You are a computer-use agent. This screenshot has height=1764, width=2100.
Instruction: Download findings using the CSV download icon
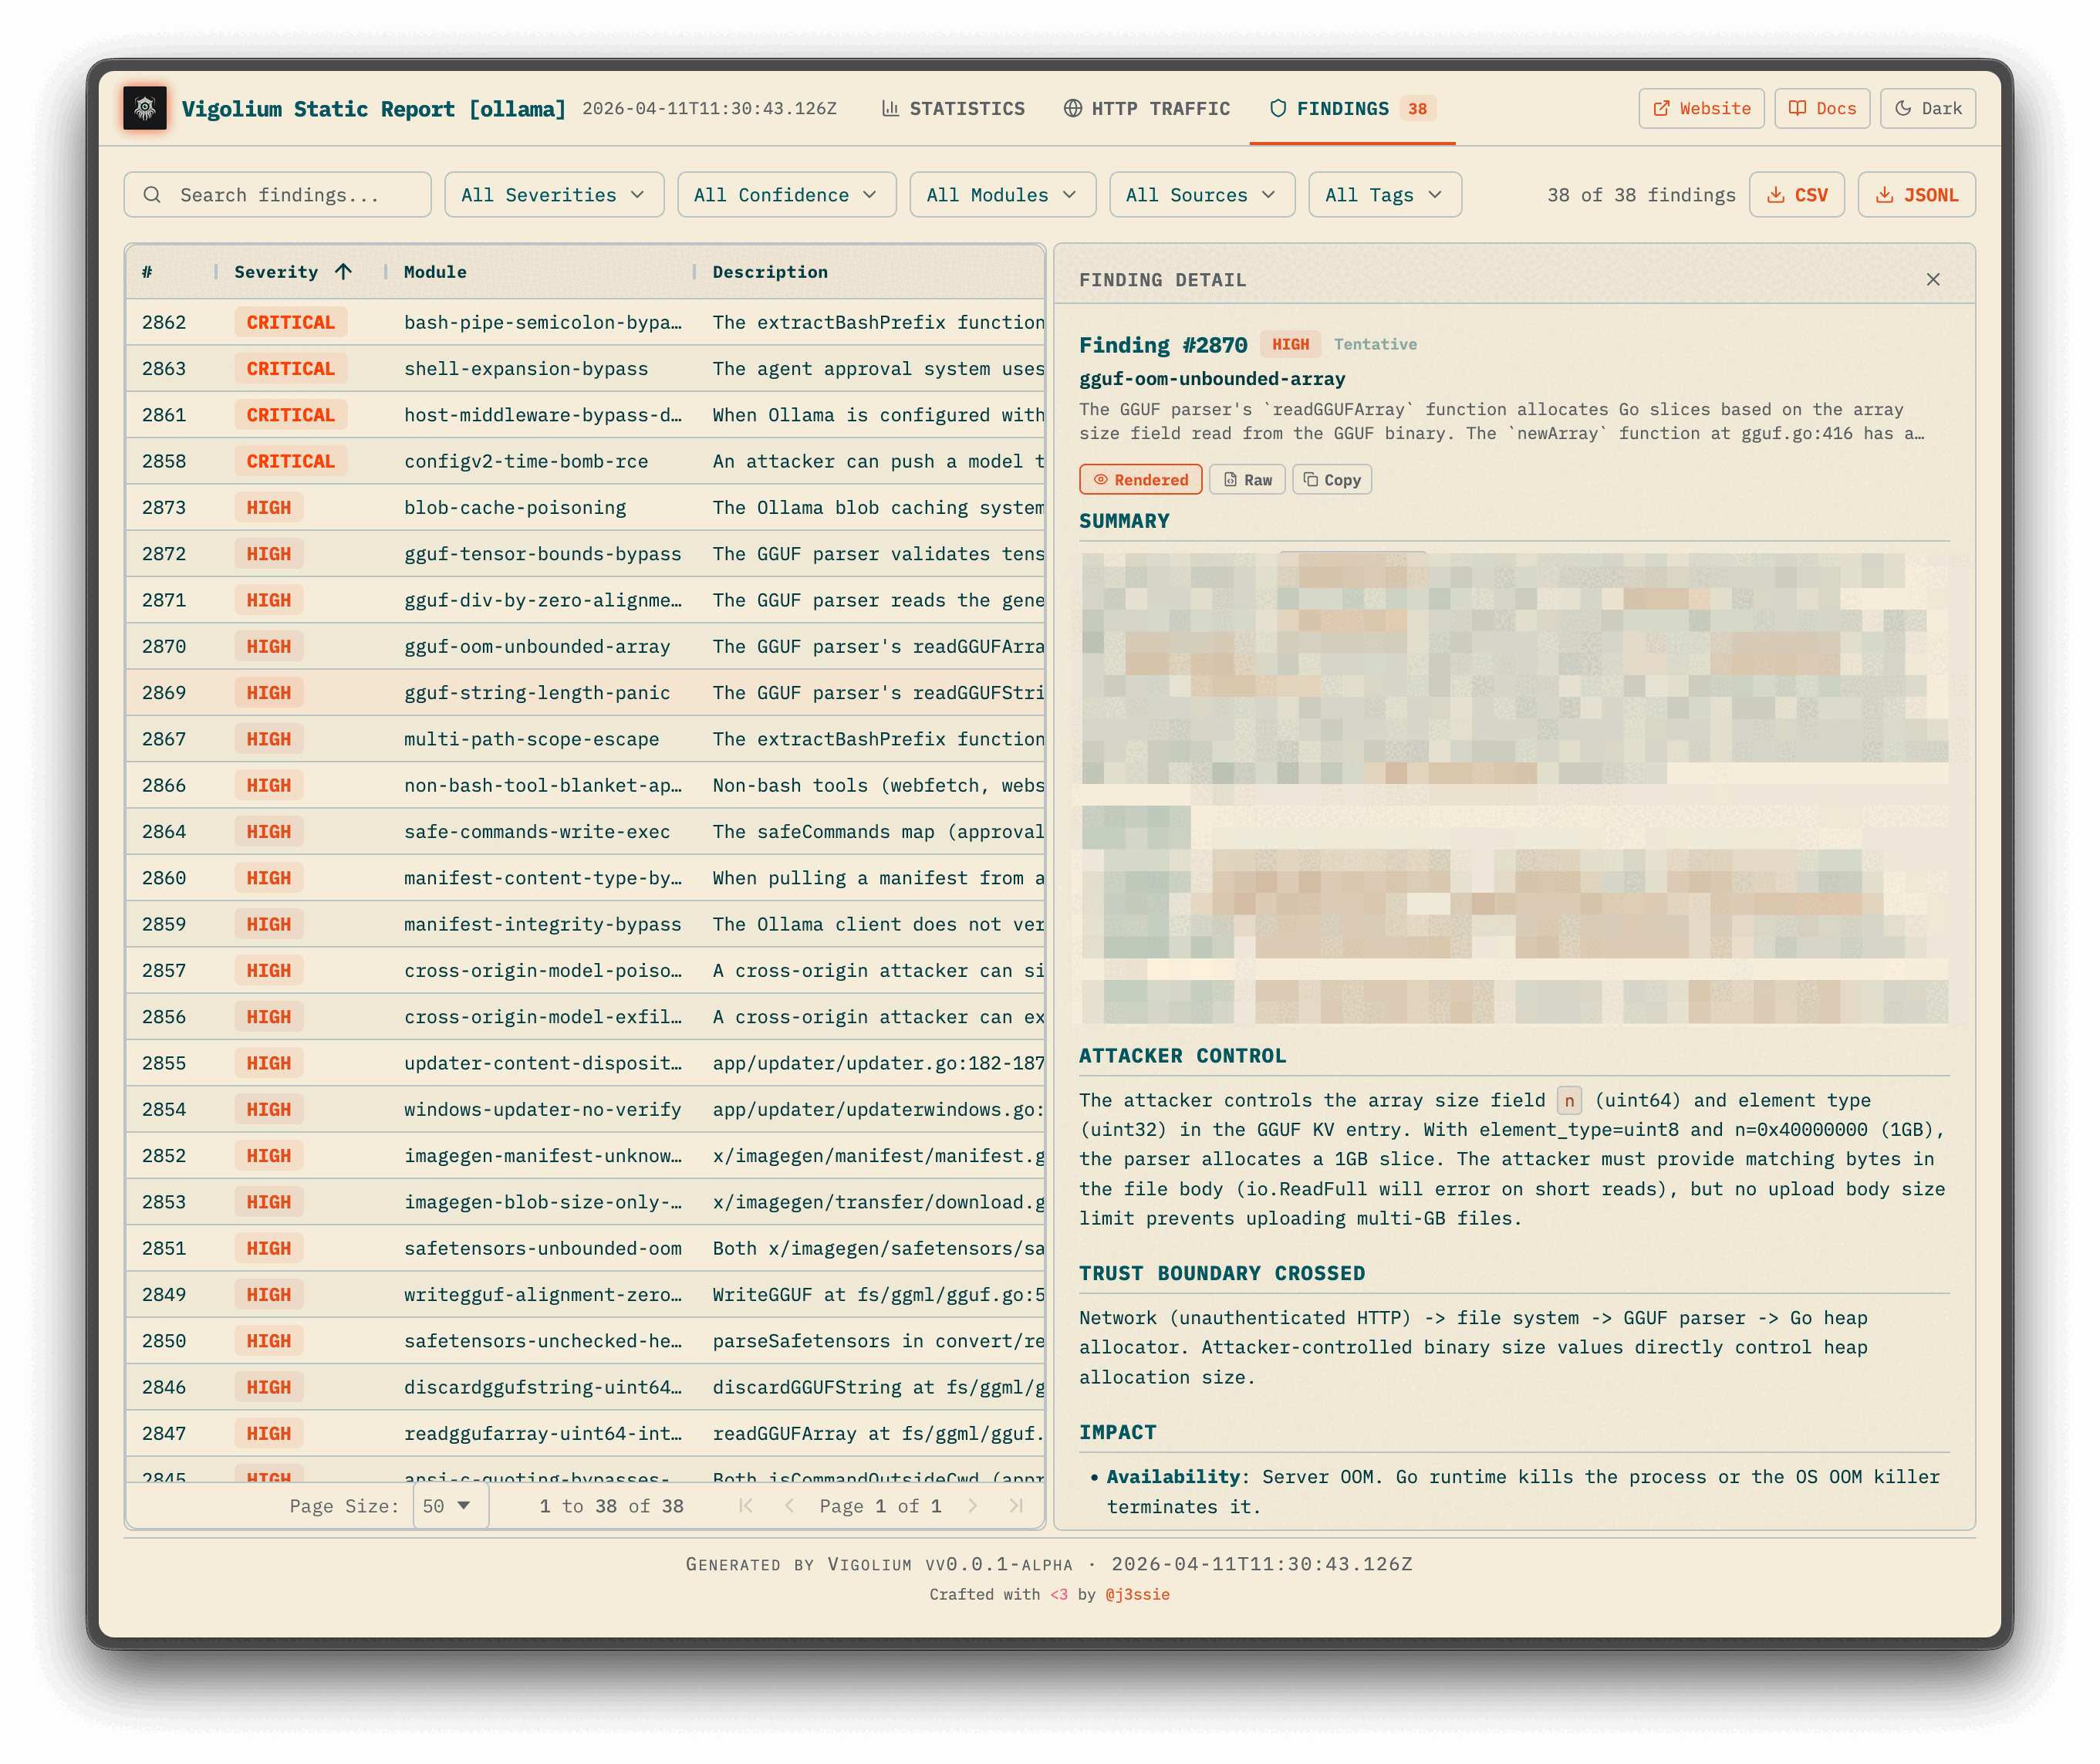(x=1777, y=194)
